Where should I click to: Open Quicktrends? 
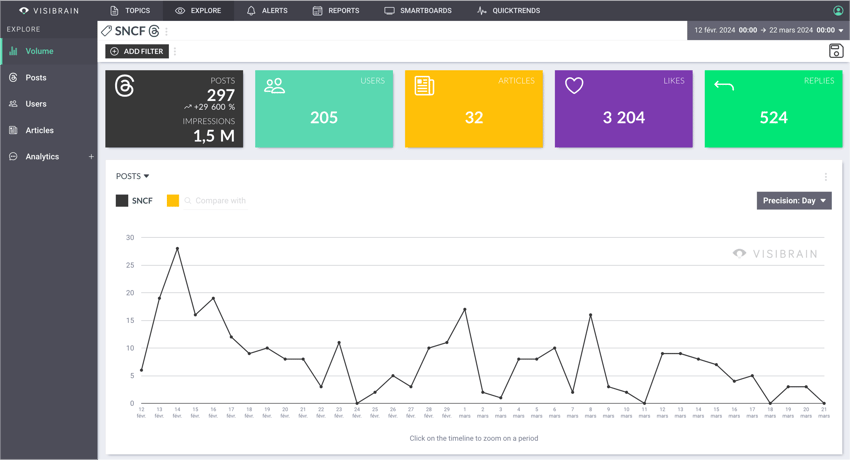pyautogui.click(x=509, y=10)
